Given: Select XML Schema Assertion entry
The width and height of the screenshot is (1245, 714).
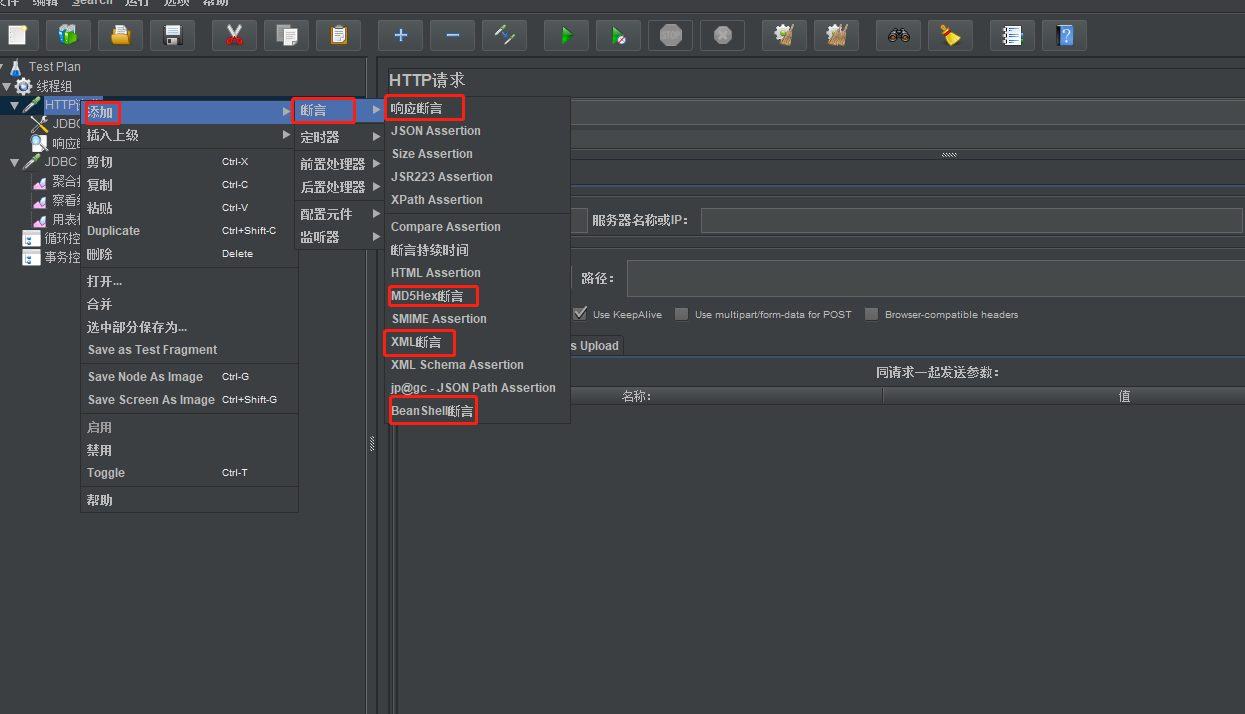Looking at the screenshot, I should point(477,365).
